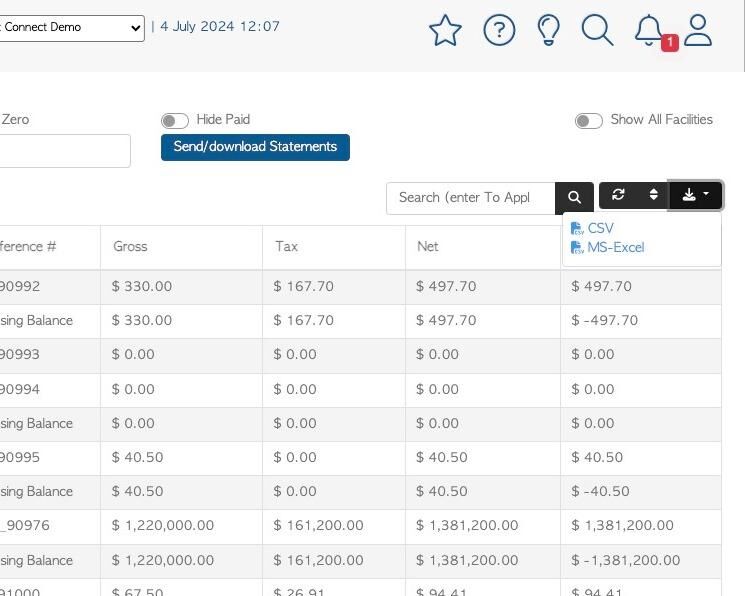Toggle the Hide Paid switch

(x=174, y=121)
